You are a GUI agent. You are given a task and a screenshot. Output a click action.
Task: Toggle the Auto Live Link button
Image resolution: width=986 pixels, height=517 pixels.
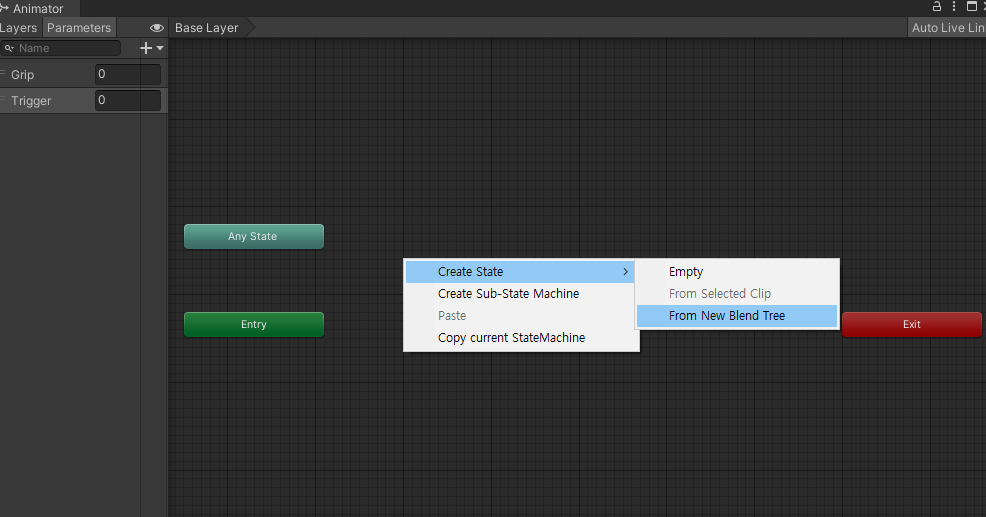pos(947,28)
